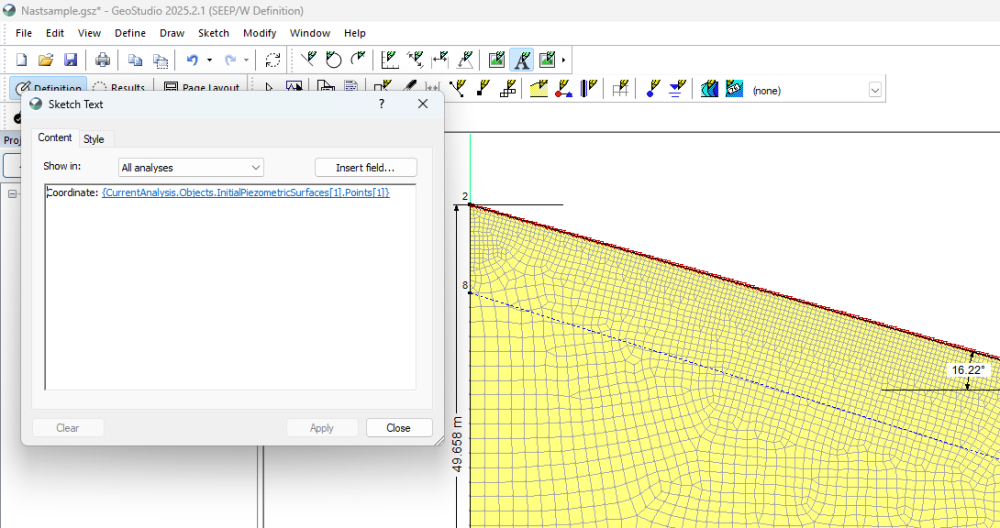
Task: Select the Sketch Lines tool
Action: pyautogui.click(x=309, y=60)
